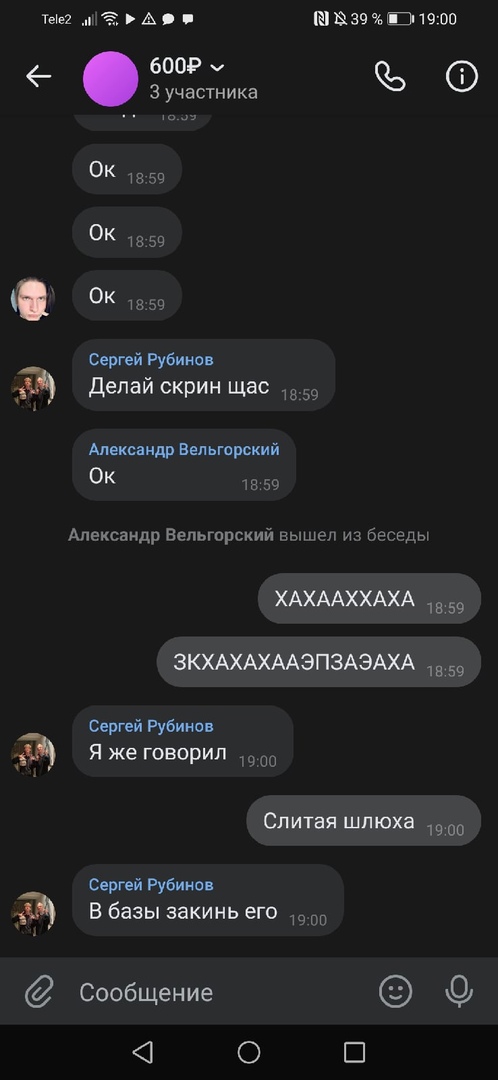The image size is (498, 1080).
Task: Open avatar next to 'Я же говорил' message
Action: [33, 754]
